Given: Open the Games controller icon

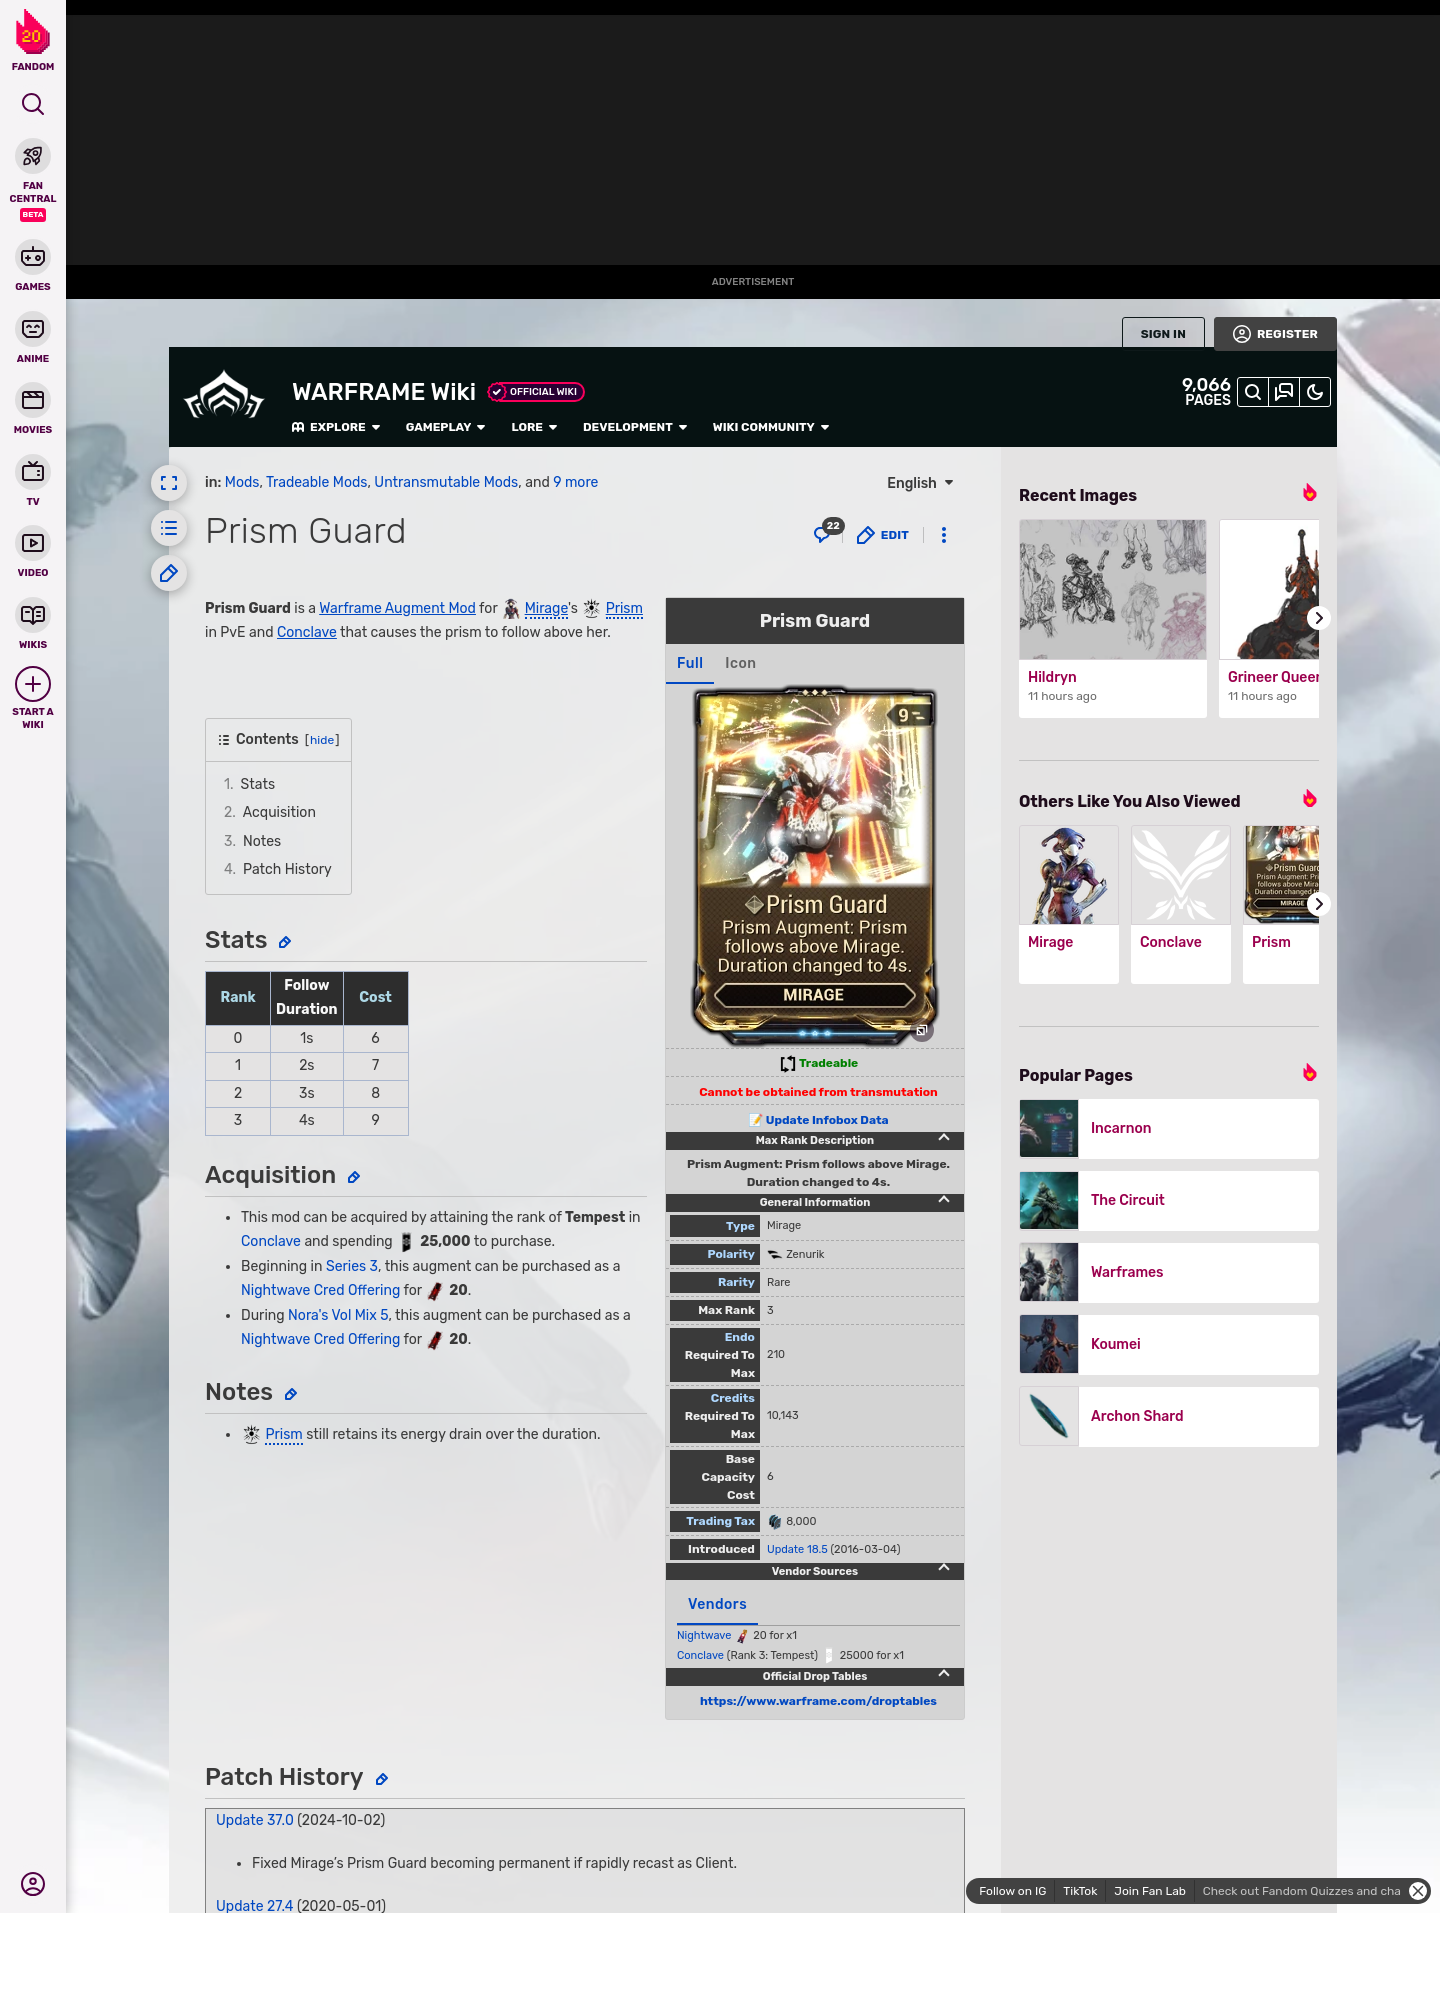Looking at the screenshot, I should pyautogui.click(x=33, y=257).
